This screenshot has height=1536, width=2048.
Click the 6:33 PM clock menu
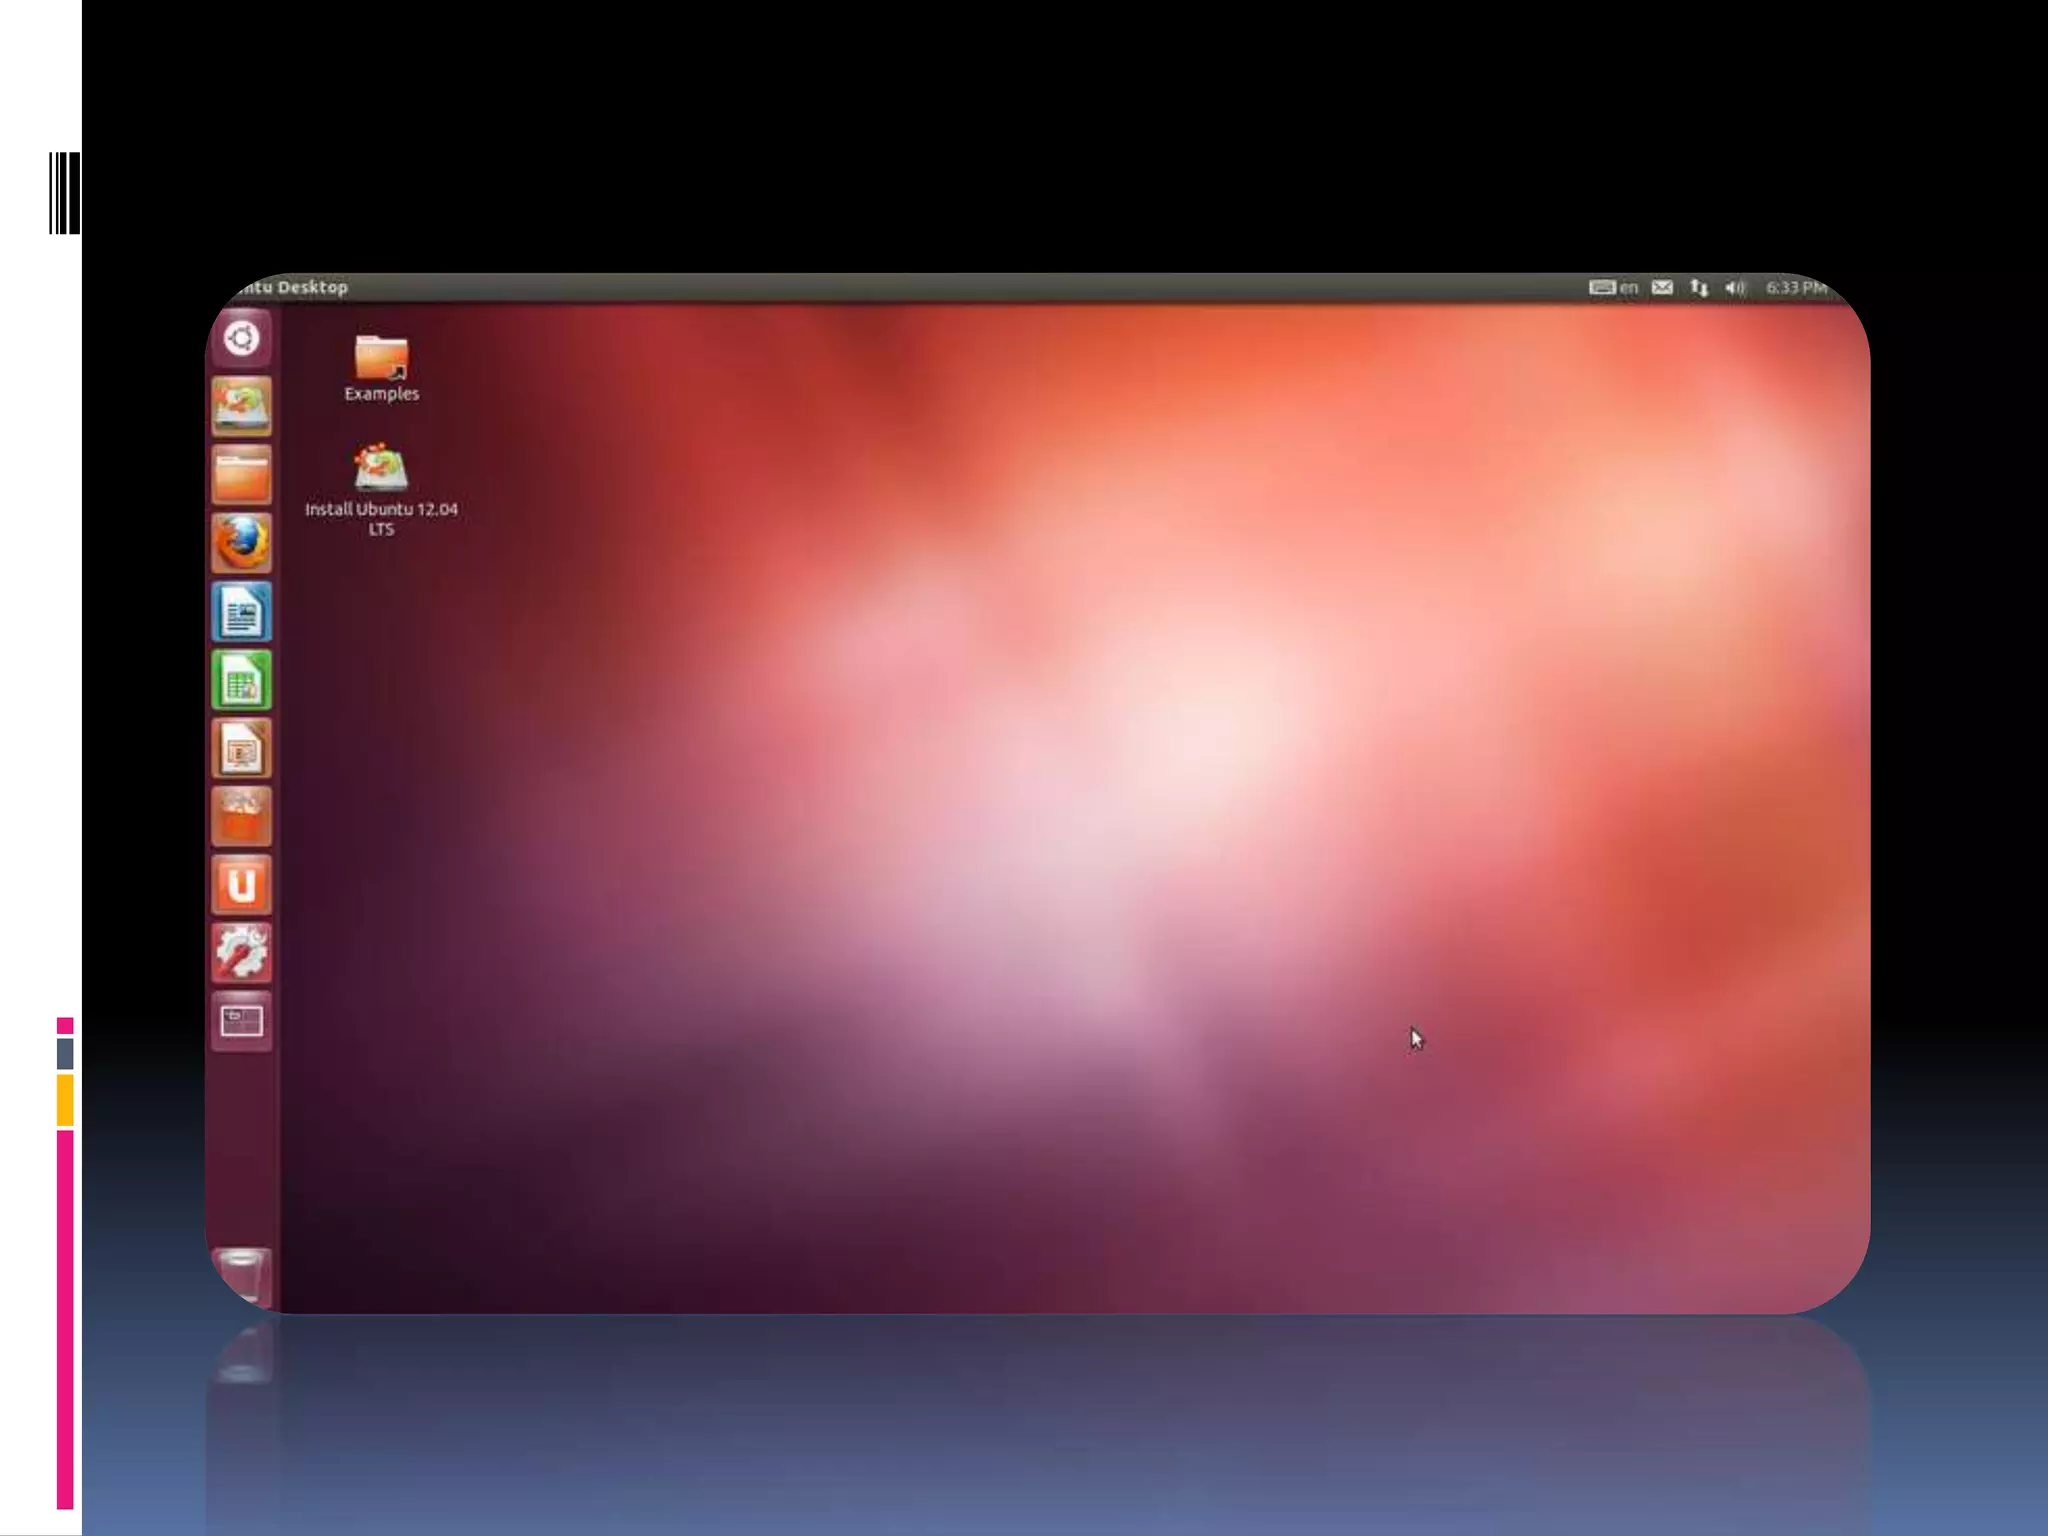pyautogui.click(x=1796, y=288)
